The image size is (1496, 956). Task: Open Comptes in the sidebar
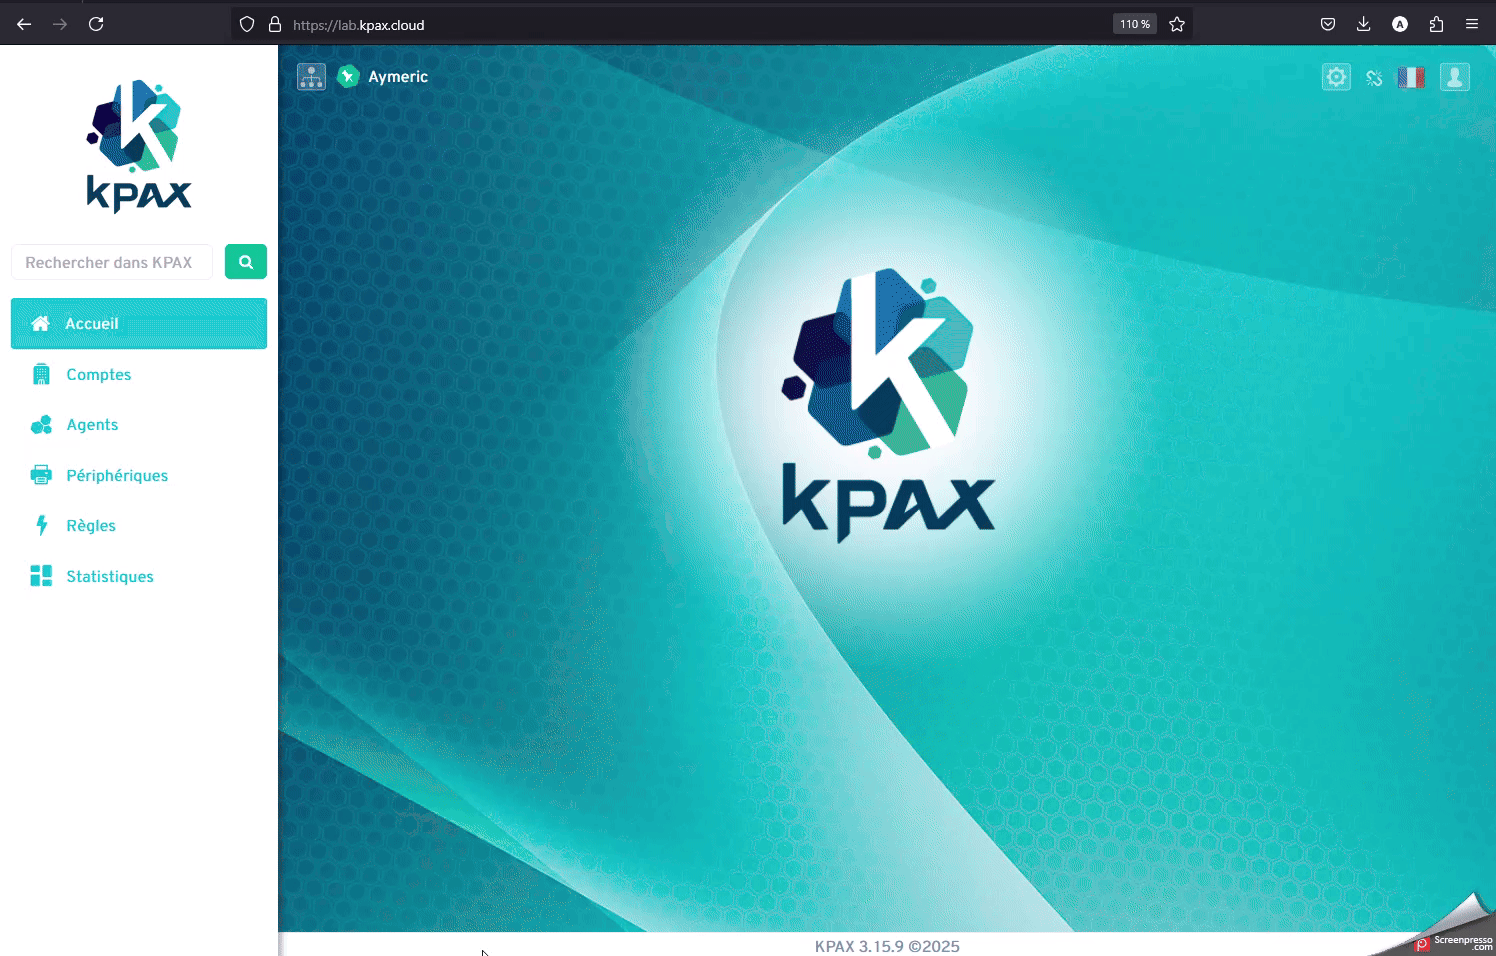click(98, 375)
